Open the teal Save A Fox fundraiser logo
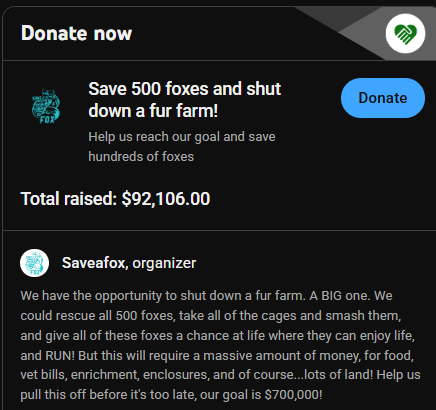The width and height of the screenshot is (436, 410). click(x=46, y=106)
